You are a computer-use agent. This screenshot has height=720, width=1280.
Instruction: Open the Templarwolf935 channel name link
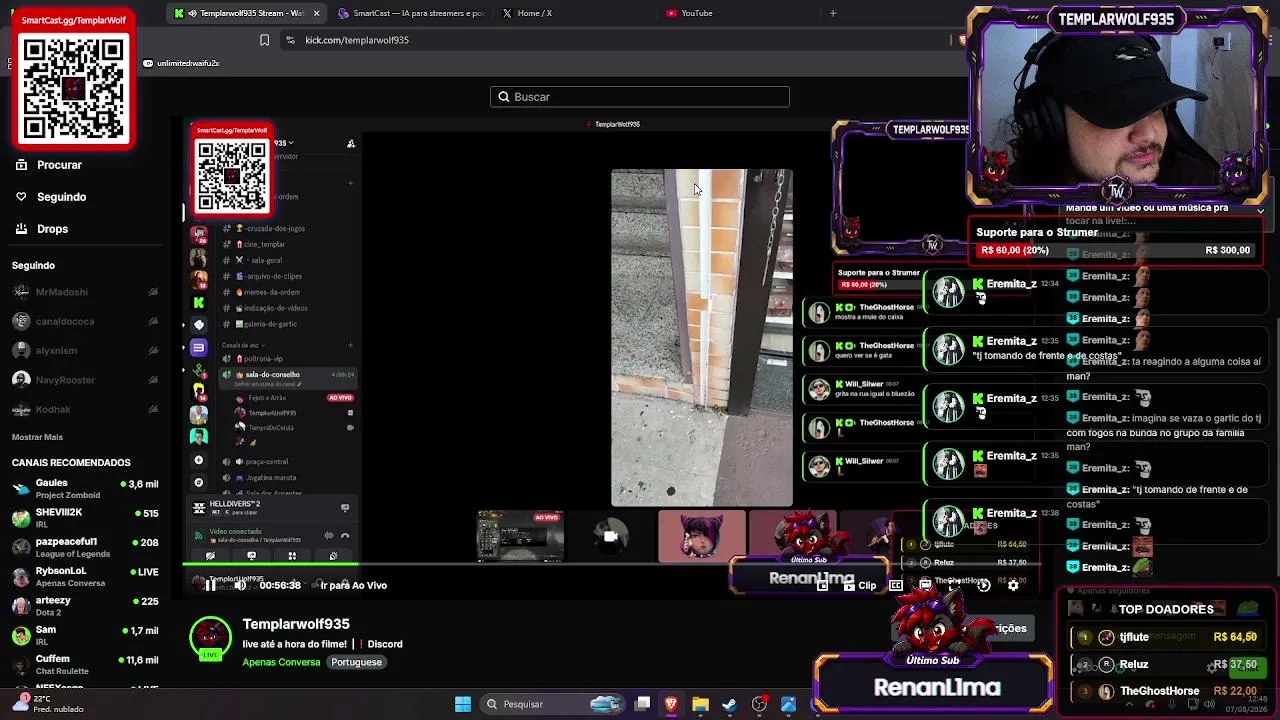pyautogui.click(x=296, y=624)
